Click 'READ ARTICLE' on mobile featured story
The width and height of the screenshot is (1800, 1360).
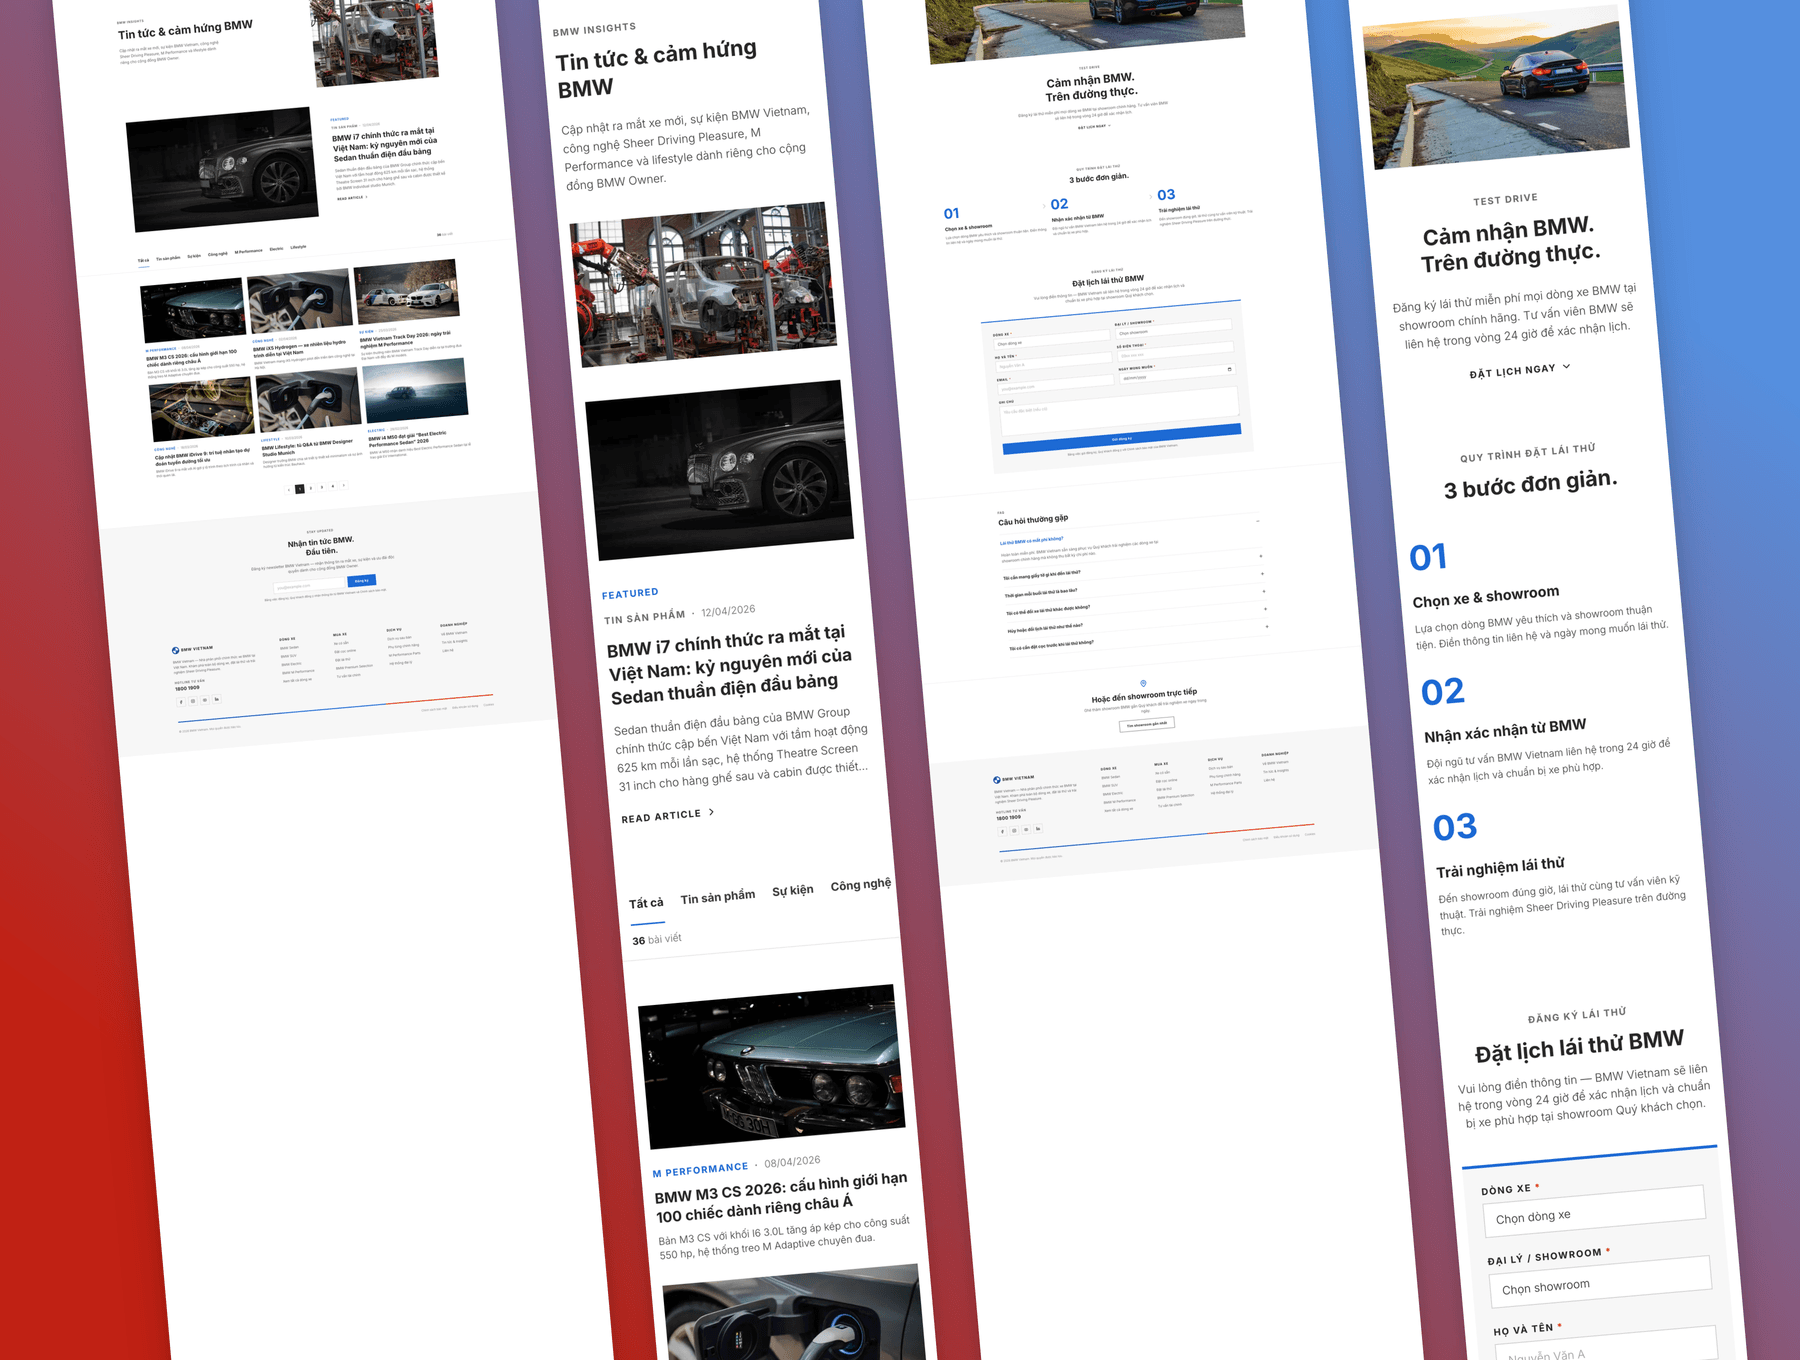point(661,817)
